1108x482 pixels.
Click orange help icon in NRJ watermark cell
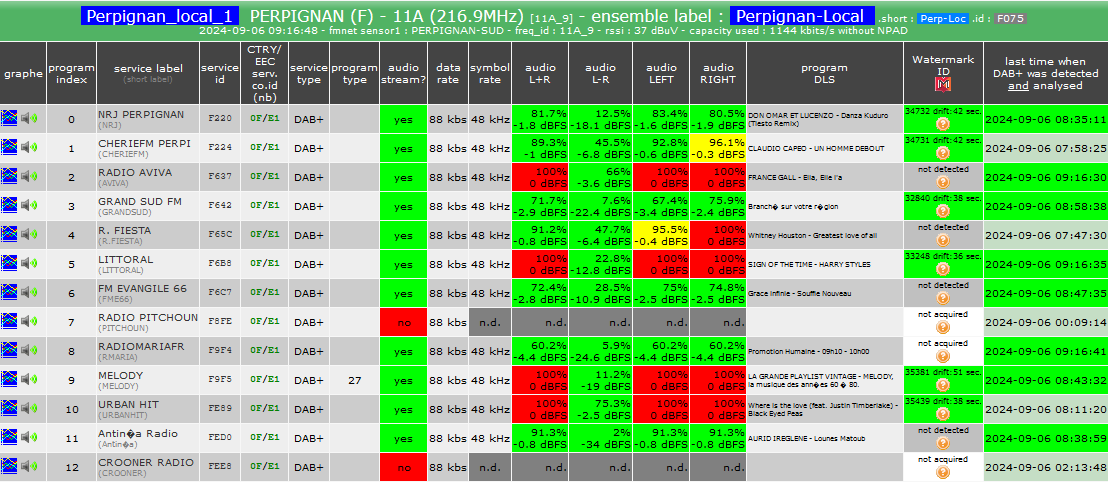coord(943,124)
